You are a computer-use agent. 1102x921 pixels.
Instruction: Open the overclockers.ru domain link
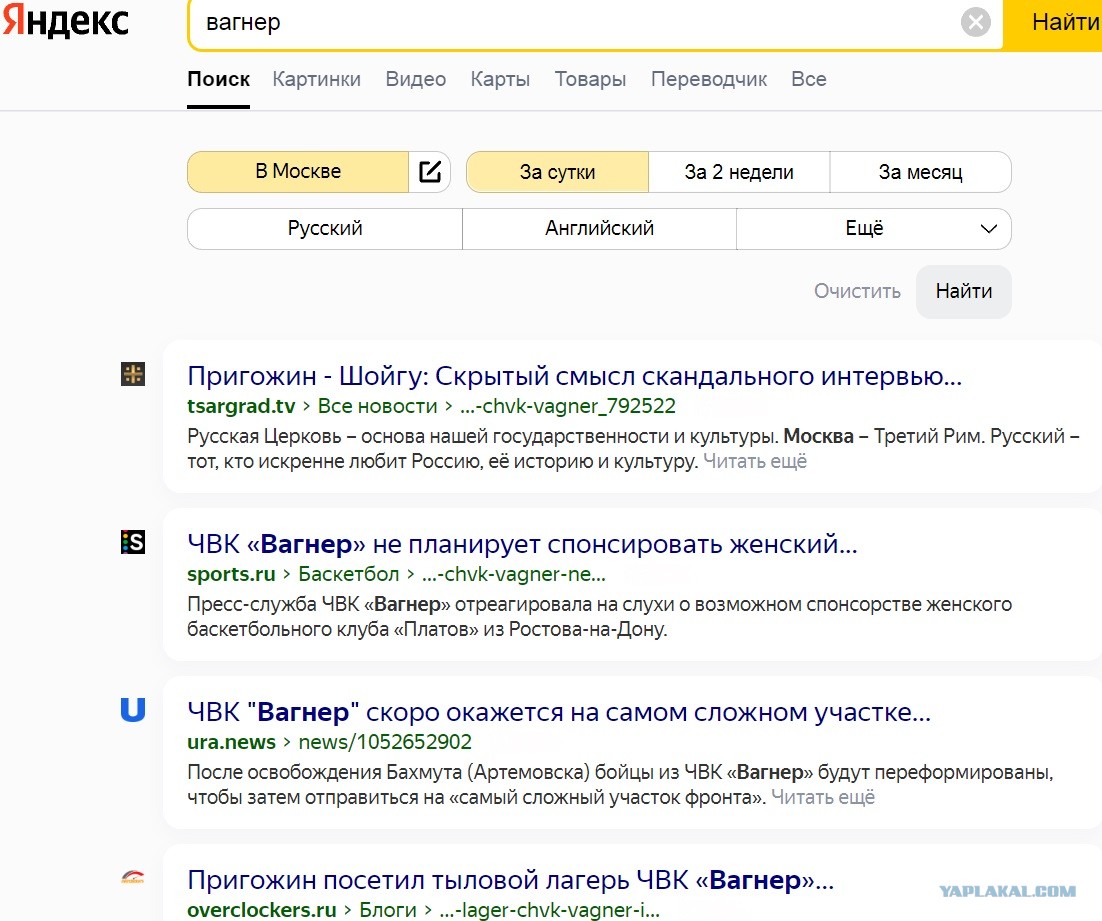tap(261, 910)
